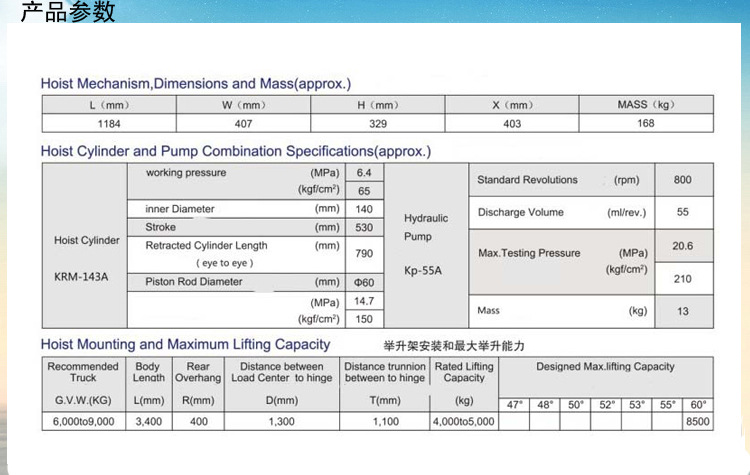Image resolution: width=750 pixels, height=475 pixels.
Task: Click the Max.Testing Pressure 20.6 value
Action: click(x=682, y=246)
